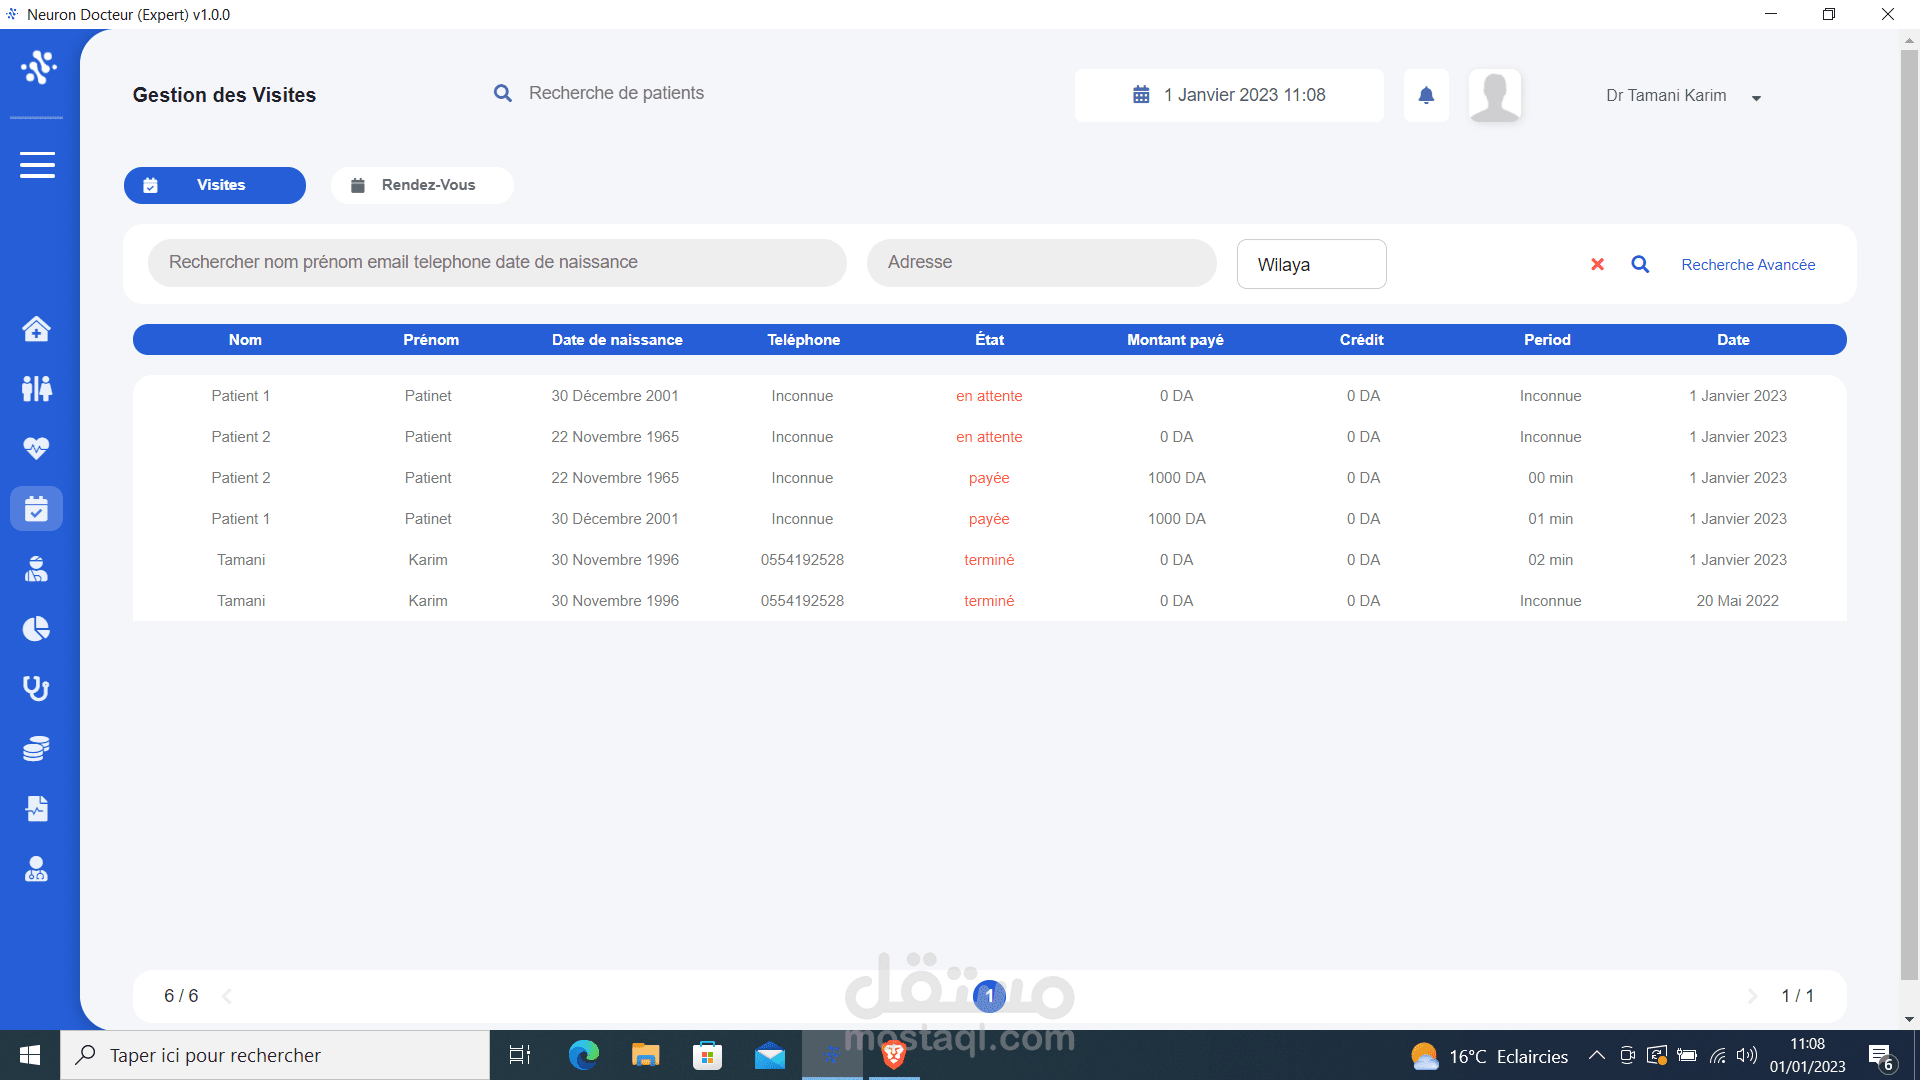Open the pie chart statistics icon

point(36,628)
